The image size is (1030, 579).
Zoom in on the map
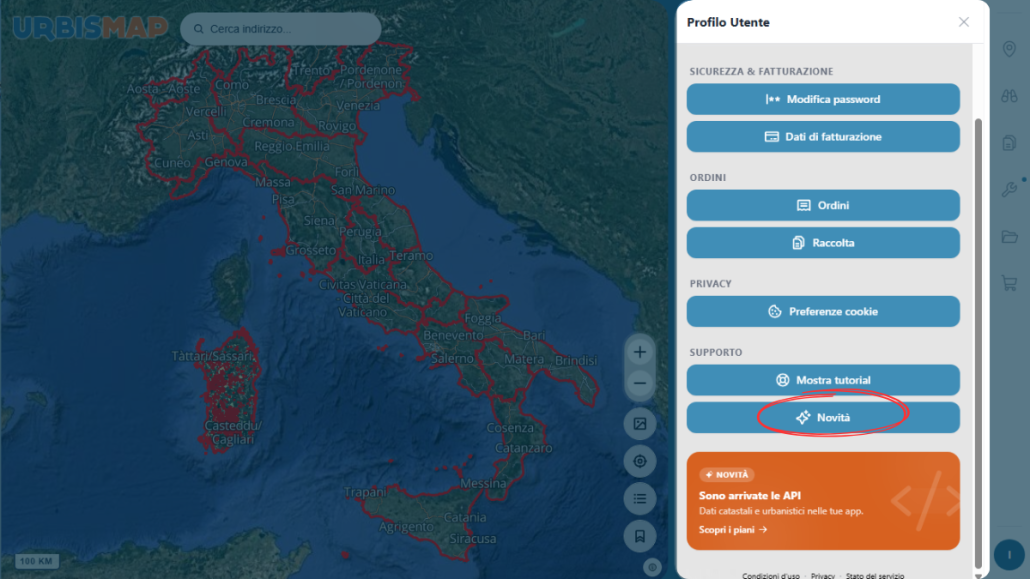[x=639, y=352]
